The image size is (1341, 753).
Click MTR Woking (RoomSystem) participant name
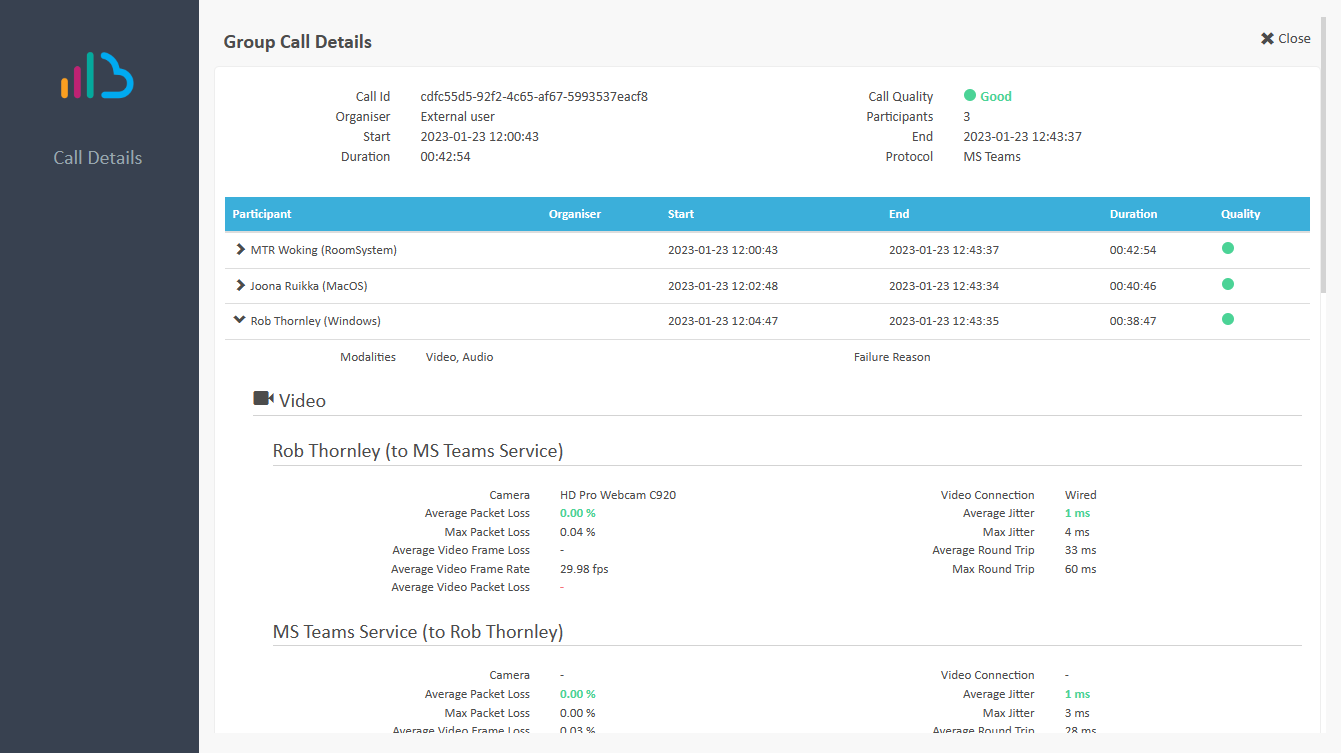324,250
